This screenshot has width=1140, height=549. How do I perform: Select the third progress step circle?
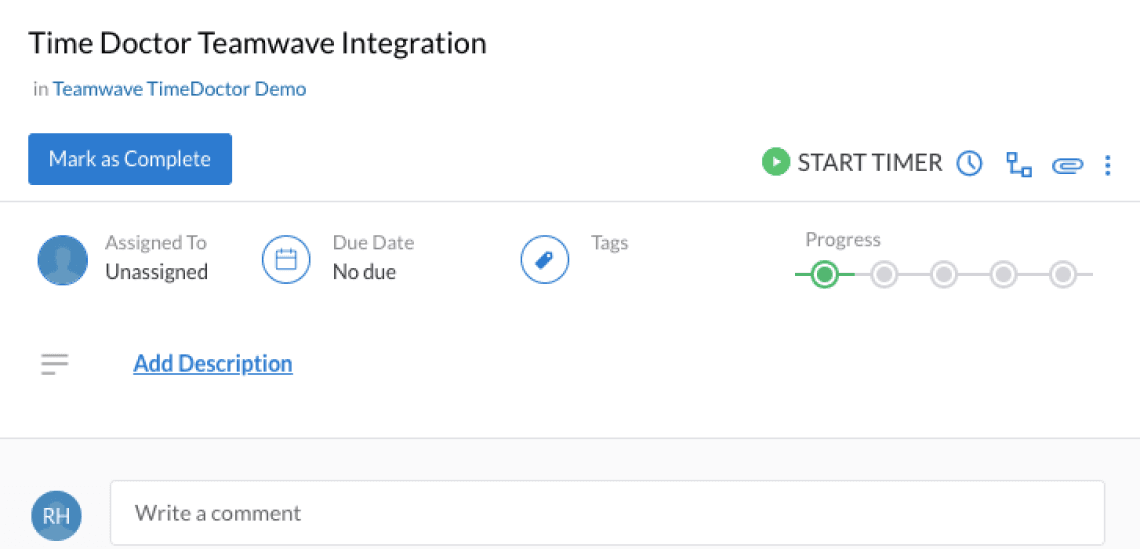click(x=943, y=274)
